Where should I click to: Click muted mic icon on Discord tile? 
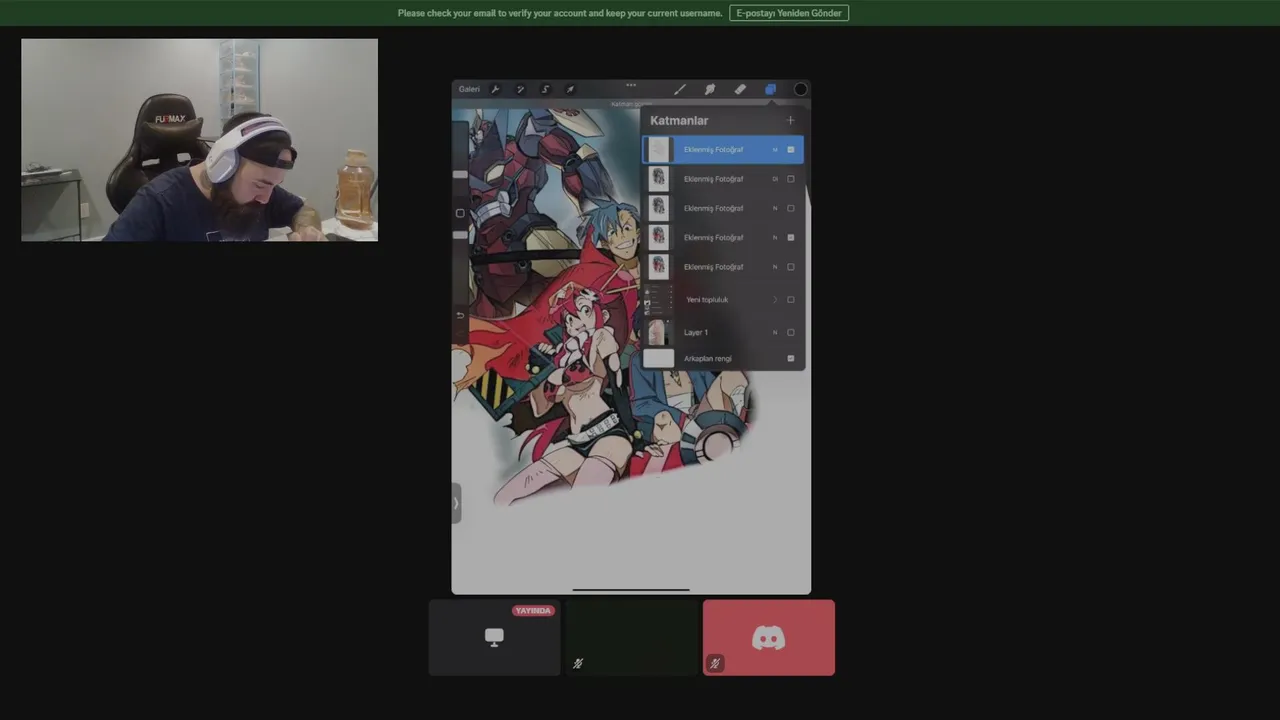point(714,663)
